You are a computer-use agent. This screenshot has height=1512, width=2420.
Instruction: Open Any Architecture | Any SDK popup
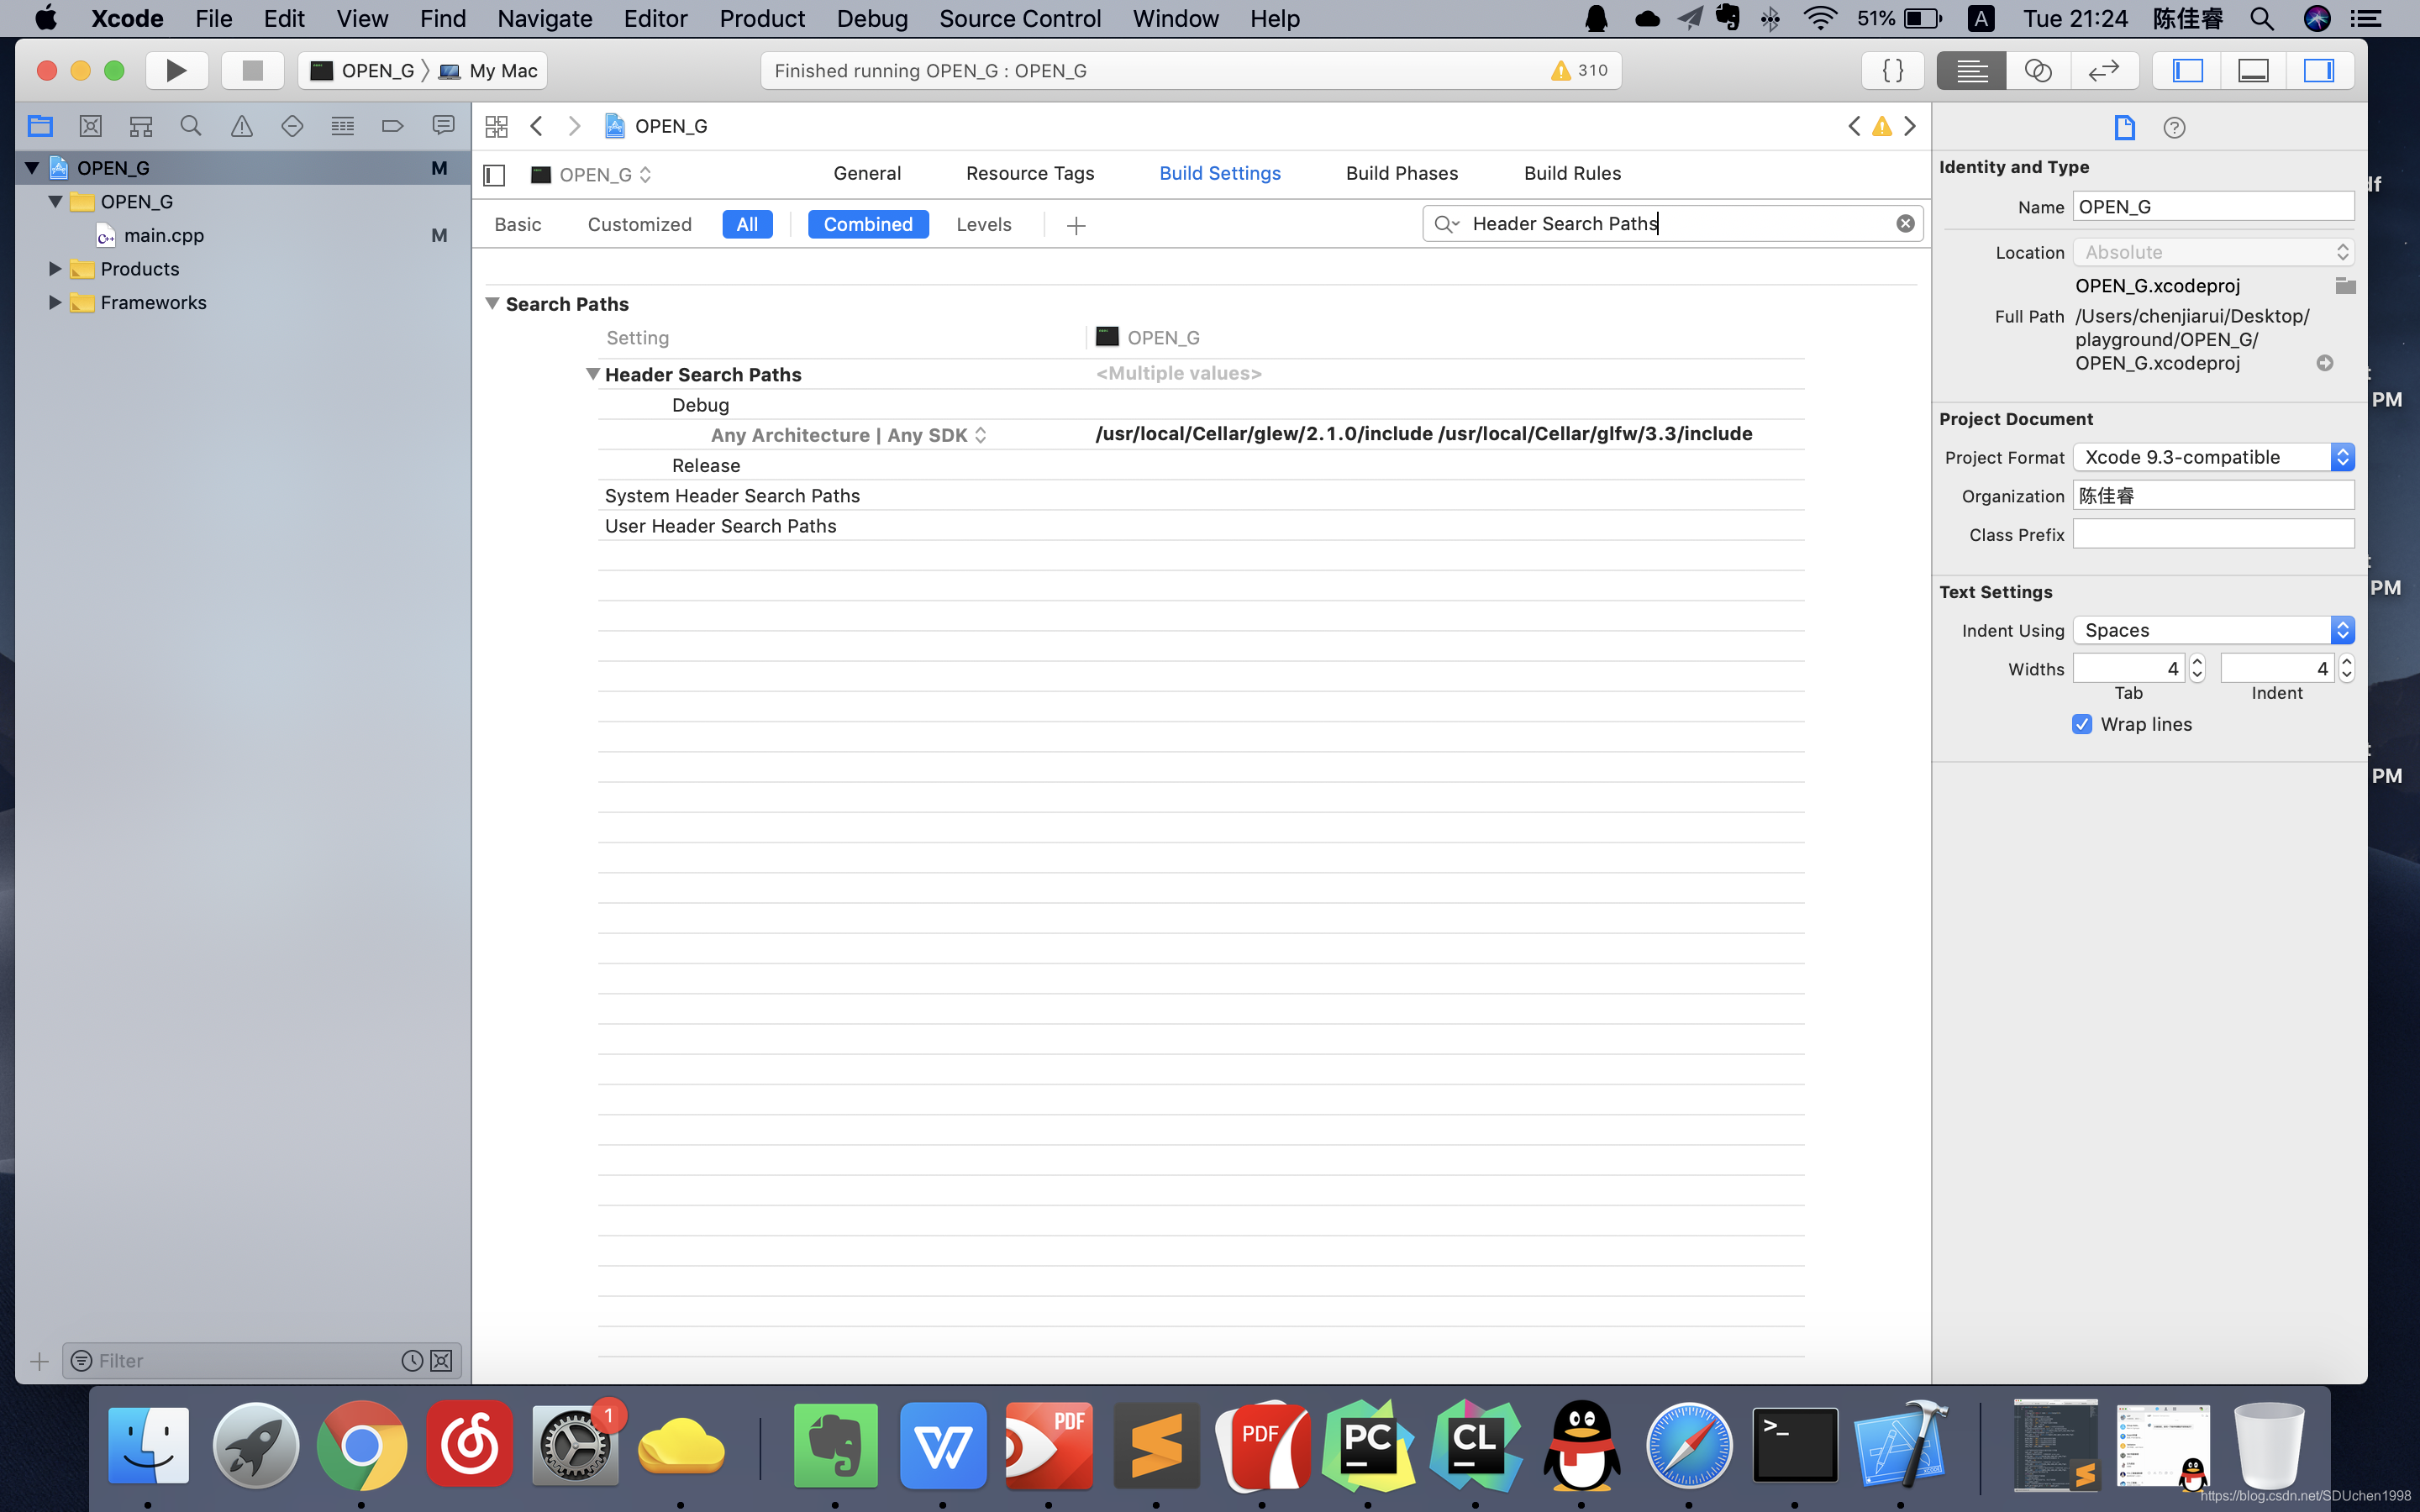pyautogui.click(x=849, y=435)
